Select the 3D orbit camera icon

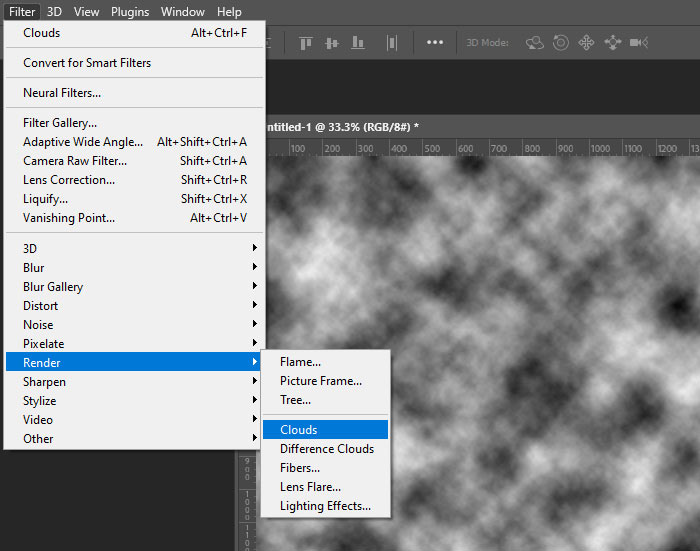pyautogui.click(x=535, y=43)
